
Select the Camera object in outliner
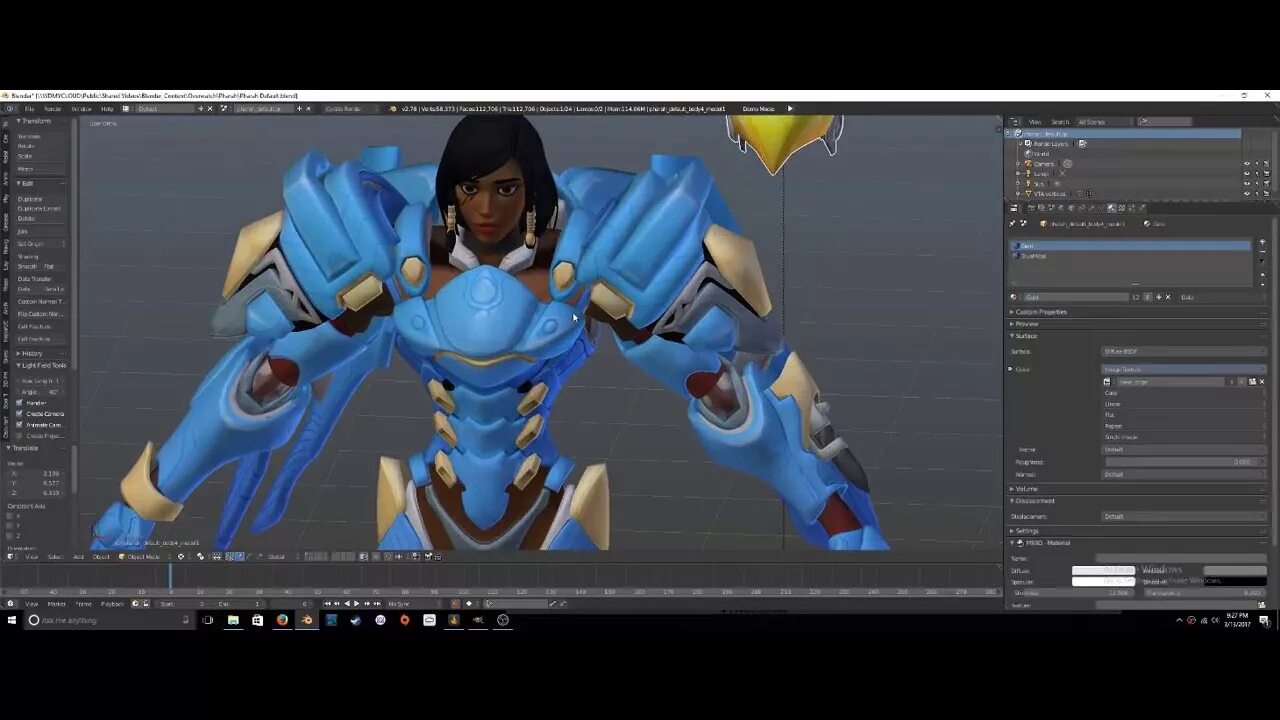(x=1043, y=164)
